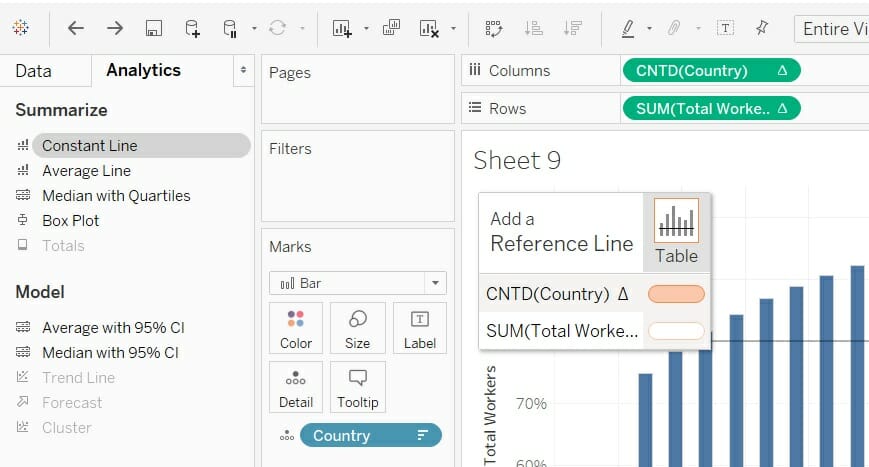Click the Fix axes pin icon
Screen dimensions: 869x467
coord(762,28)
